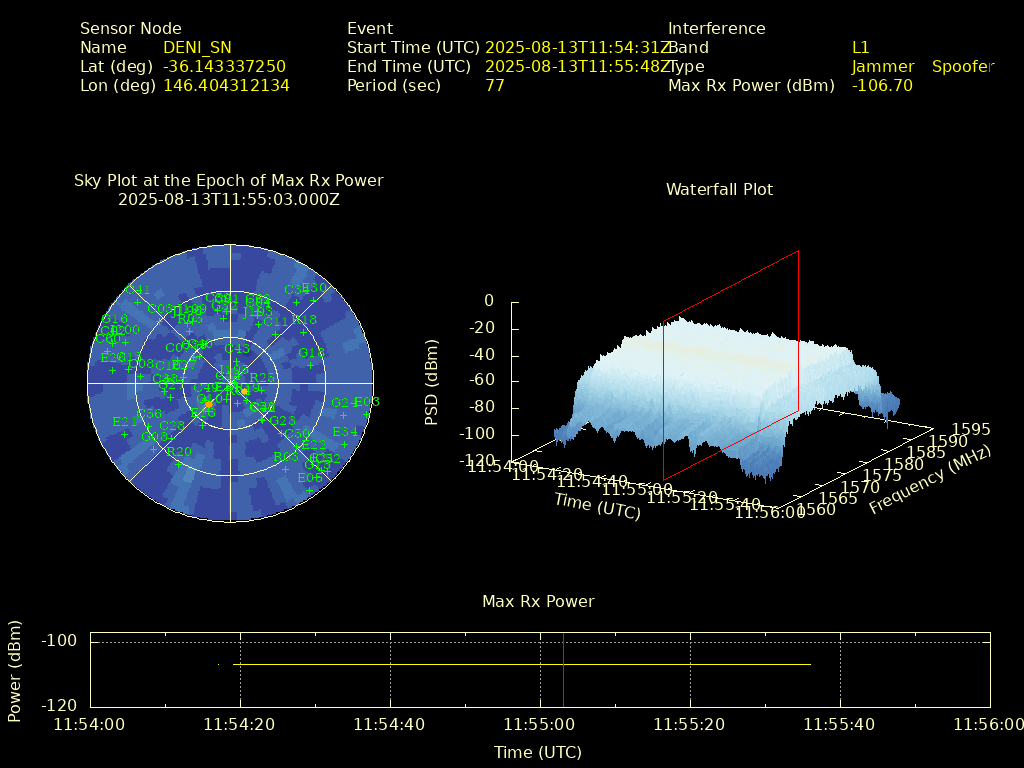Click the 11:54:40 tick on the power chart axis

(x=390, y=724)
